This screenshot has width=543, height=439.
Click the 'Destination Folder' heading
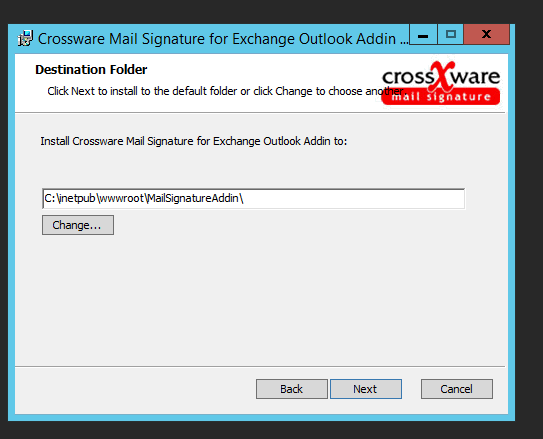(x=91, y=70)
